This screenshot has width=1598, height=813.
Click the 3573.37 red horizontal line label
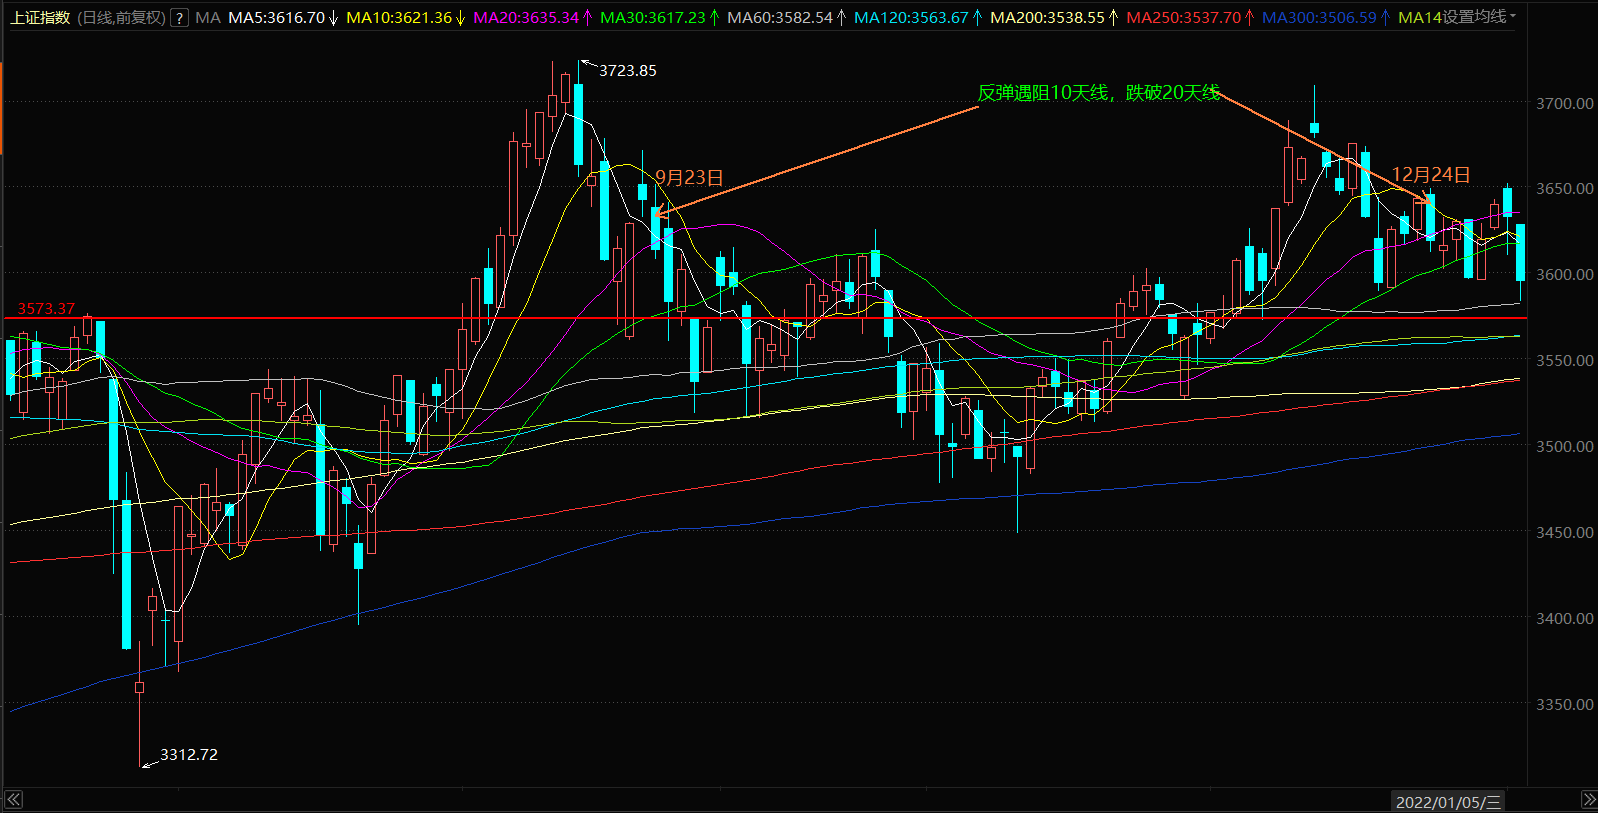point(46,309)
